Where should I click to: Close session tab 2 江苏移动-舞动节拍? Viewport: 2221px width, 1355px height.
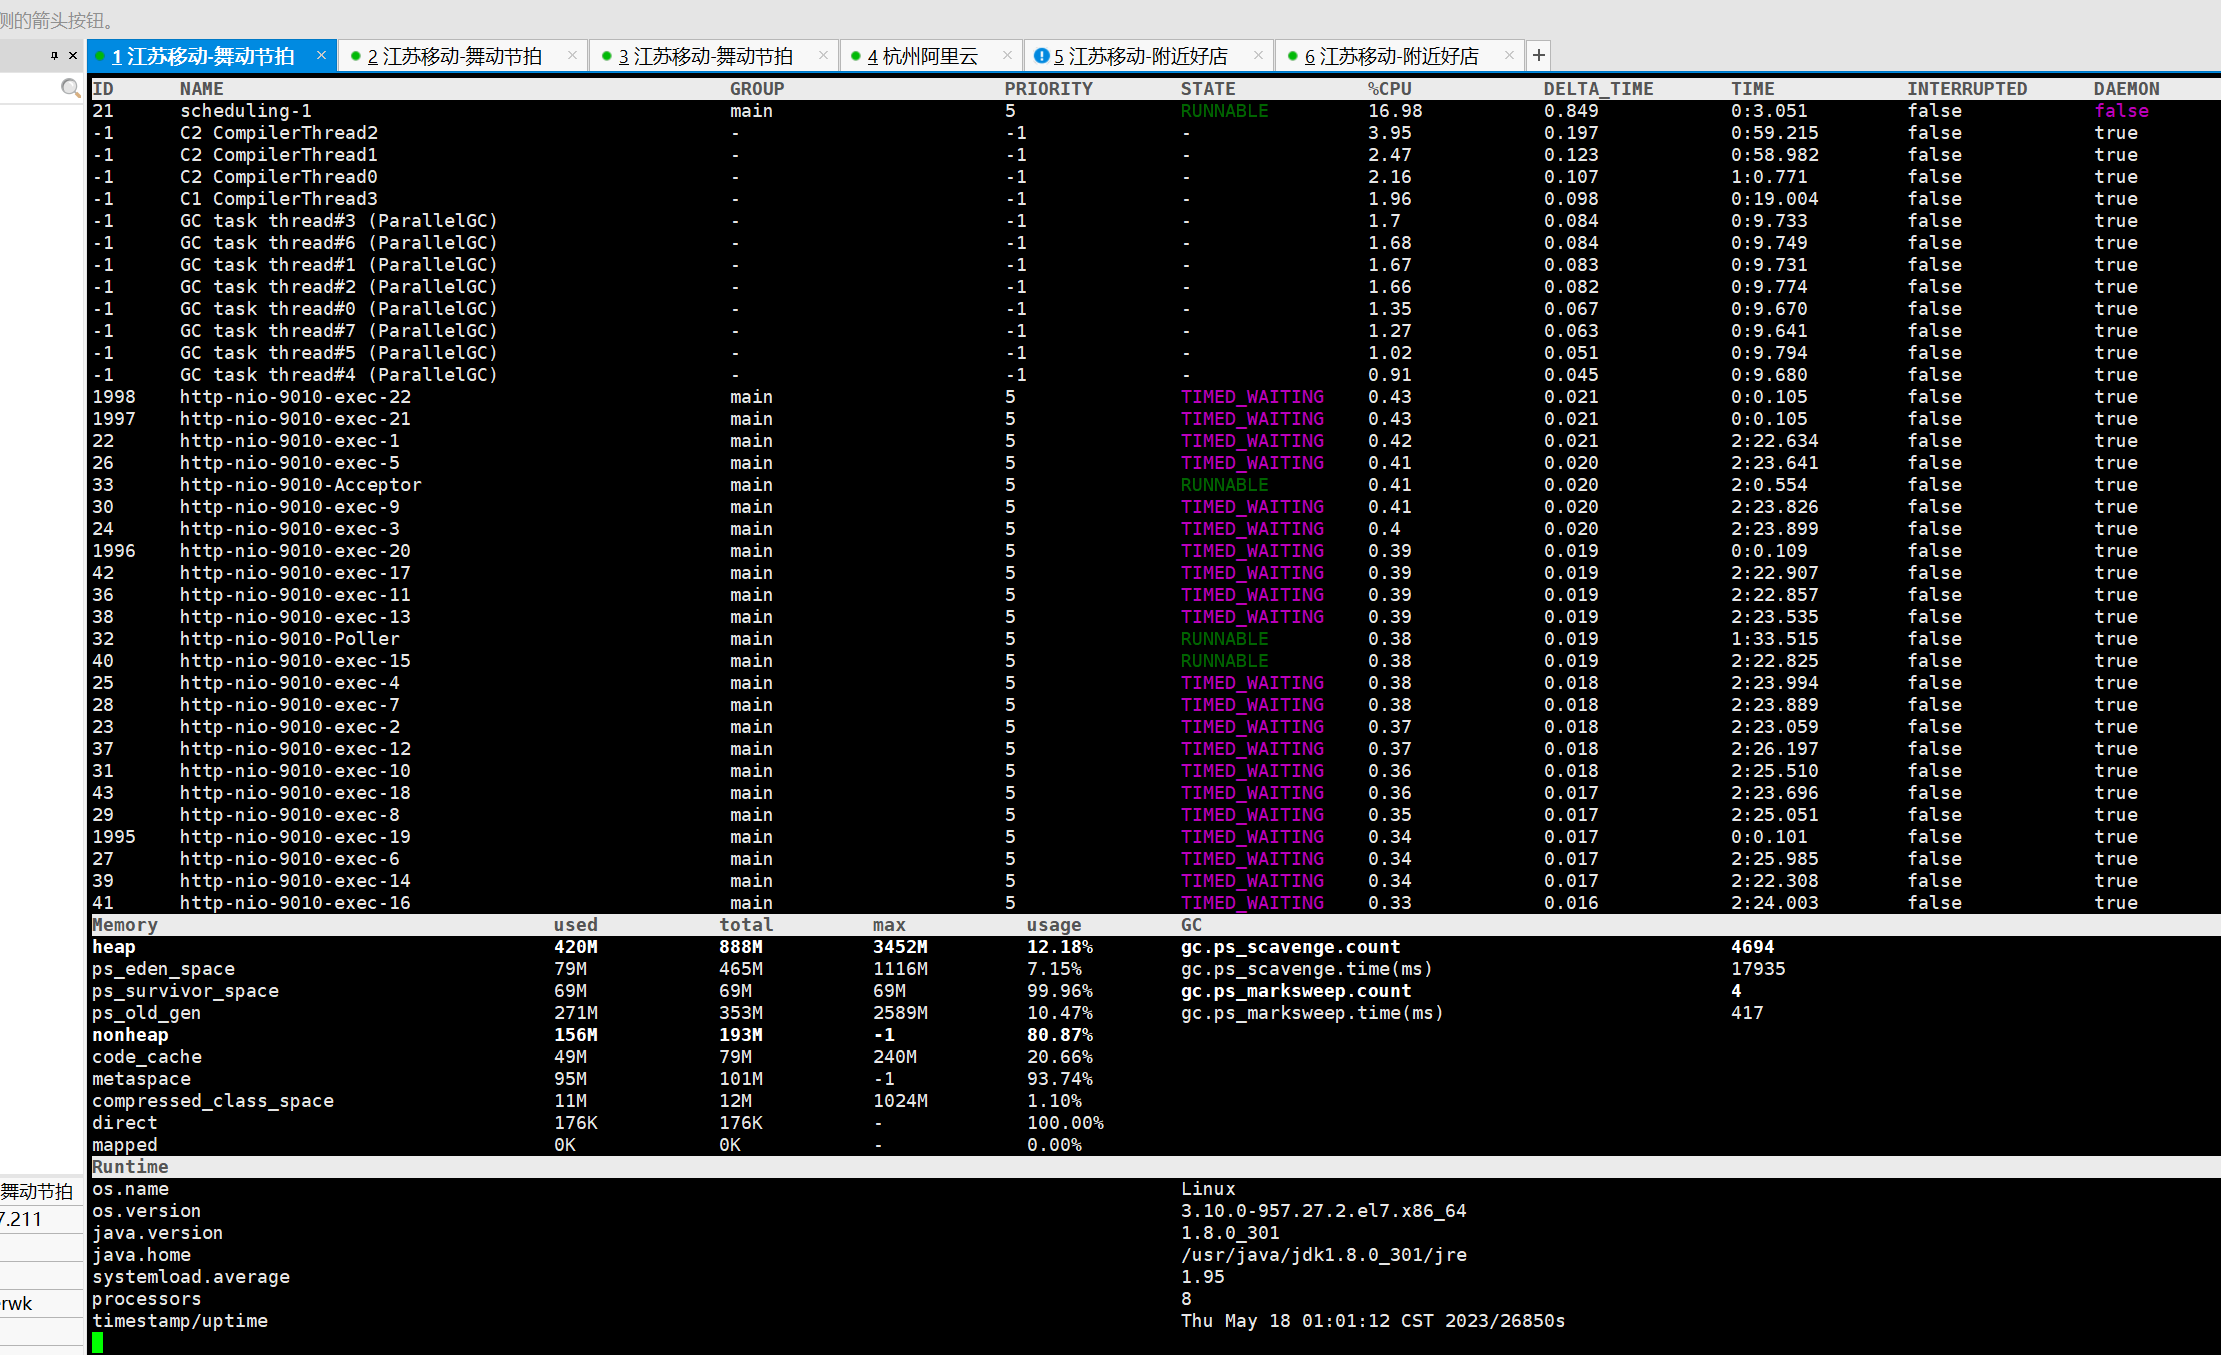click(x=572, y=56)
